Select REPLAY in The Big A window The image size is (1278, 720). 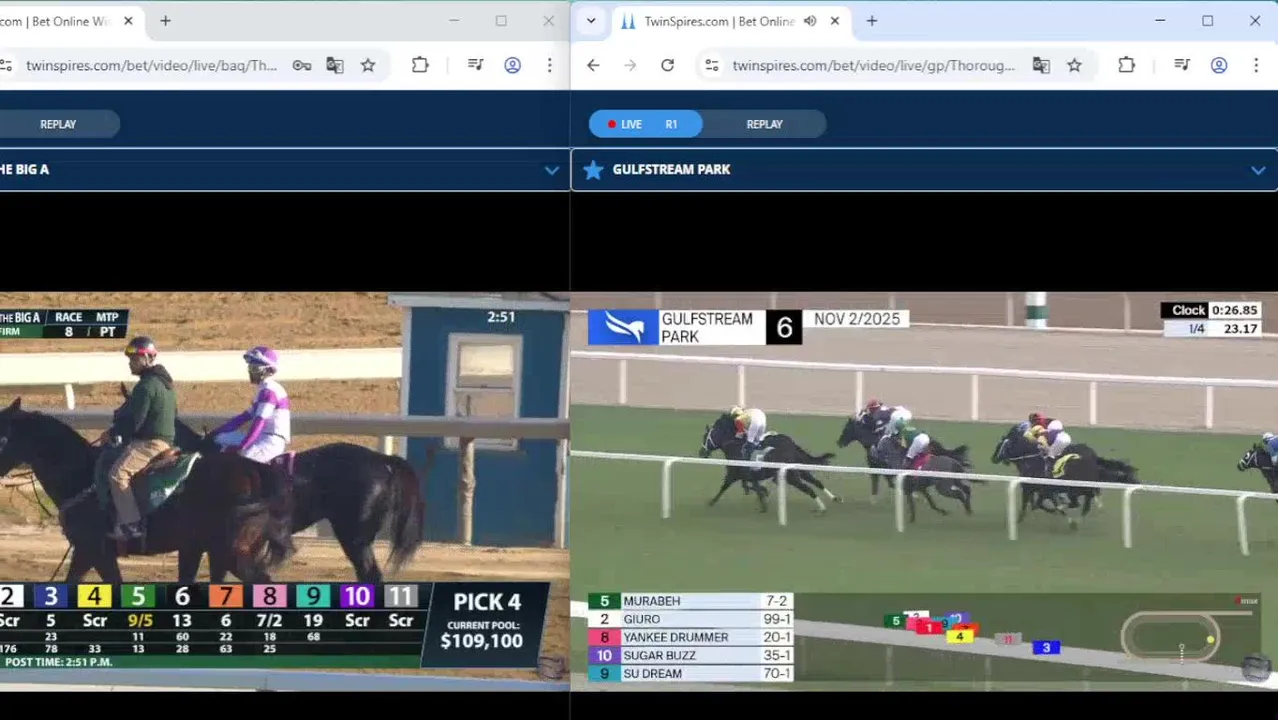coord(58,124)
